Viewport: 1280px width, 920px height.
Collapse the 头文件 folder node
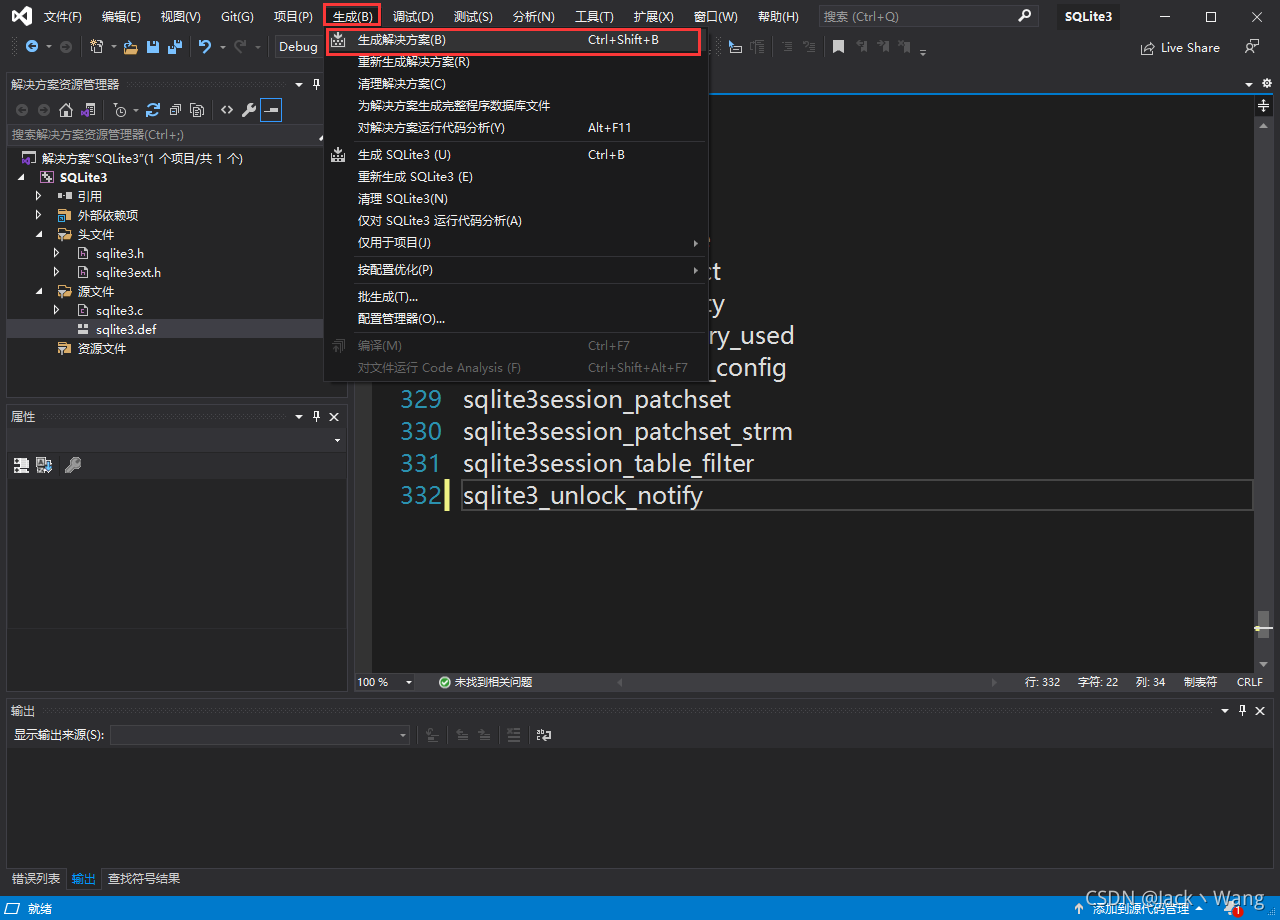[38, 234]
